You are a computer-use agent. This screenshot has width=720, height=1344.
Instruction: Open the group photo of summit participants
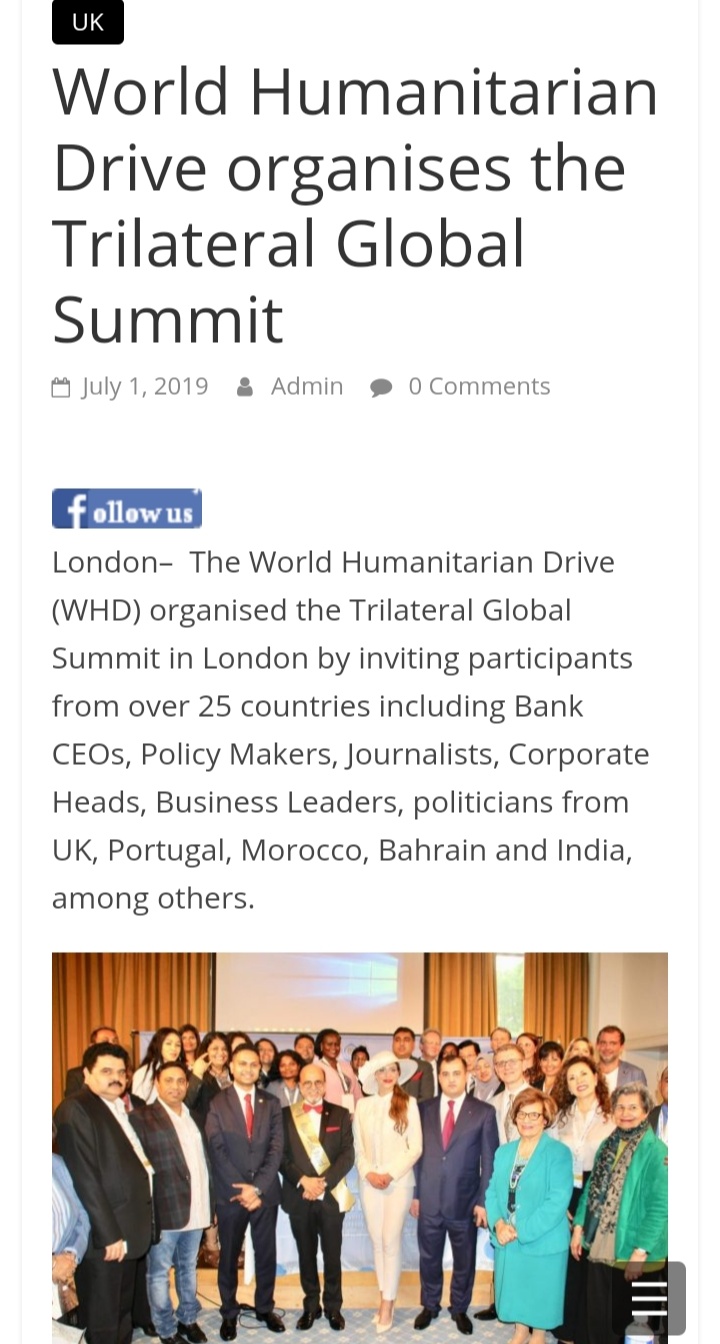tap(360, 1147)
